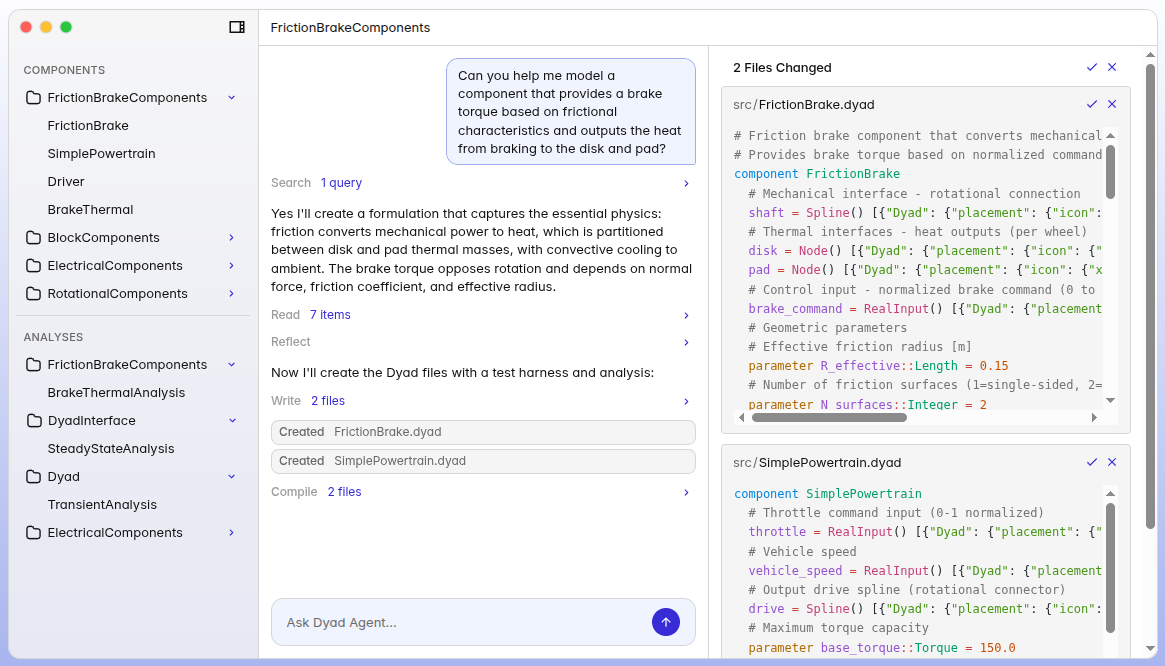Expand ElectricalComponents under Components

232,265
